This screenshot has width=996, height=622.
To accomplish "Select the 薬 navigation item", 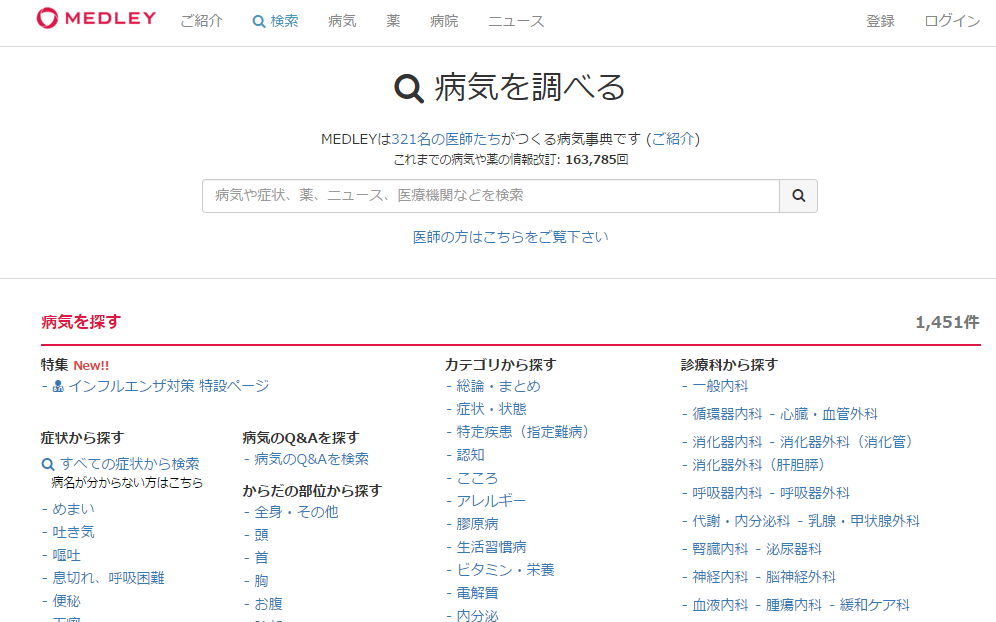I will (x=393, y=21).
